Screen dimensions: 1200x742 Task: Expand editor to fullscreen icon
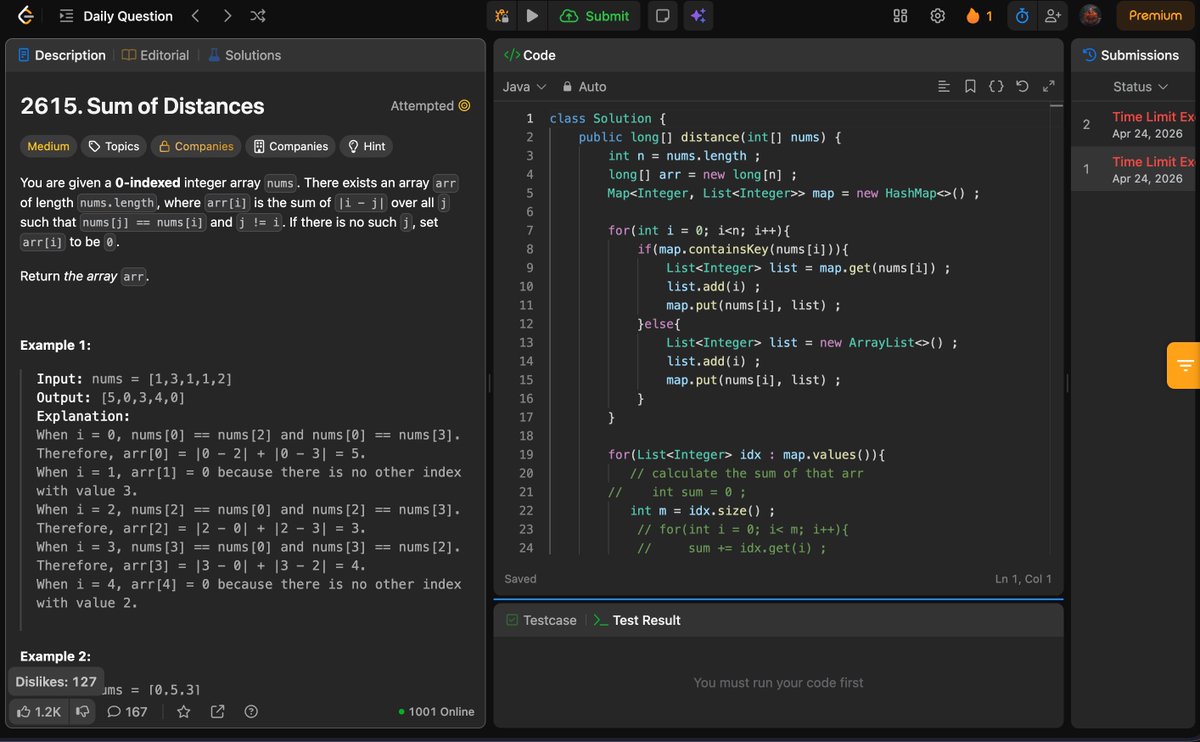[x=1048, y=87]
